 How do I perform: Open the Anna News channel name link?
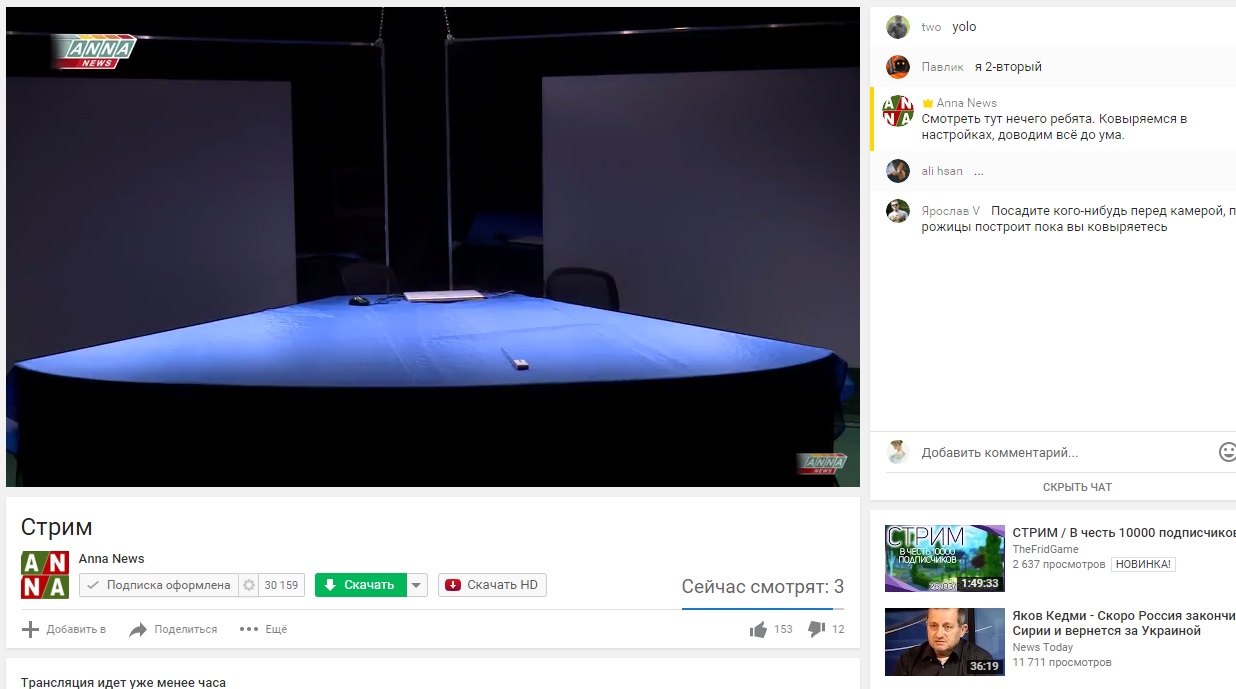[x=111, y=559]
